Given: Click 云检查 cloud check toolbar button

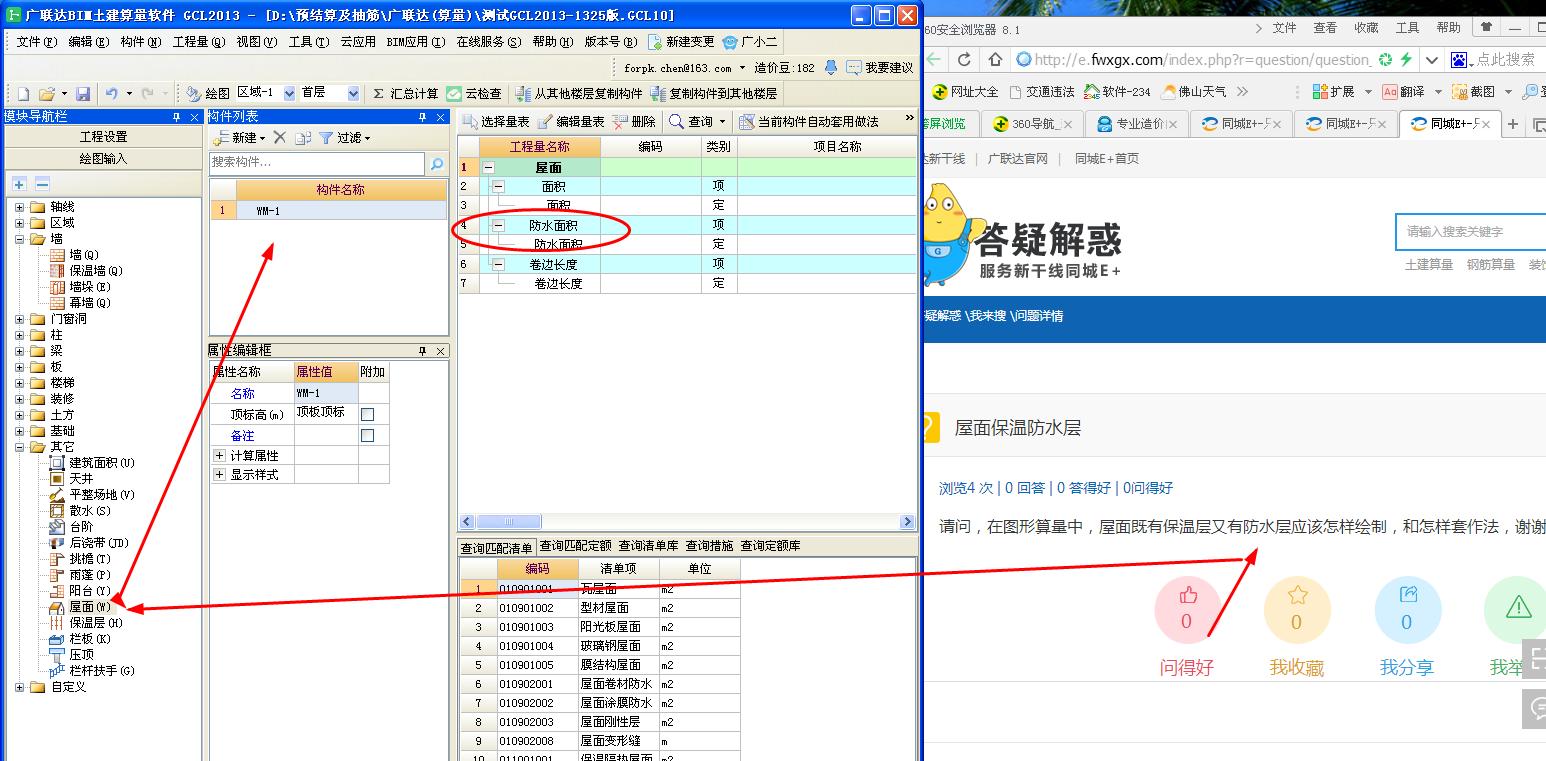Looking at the screenshot, I should click(474, 93).
